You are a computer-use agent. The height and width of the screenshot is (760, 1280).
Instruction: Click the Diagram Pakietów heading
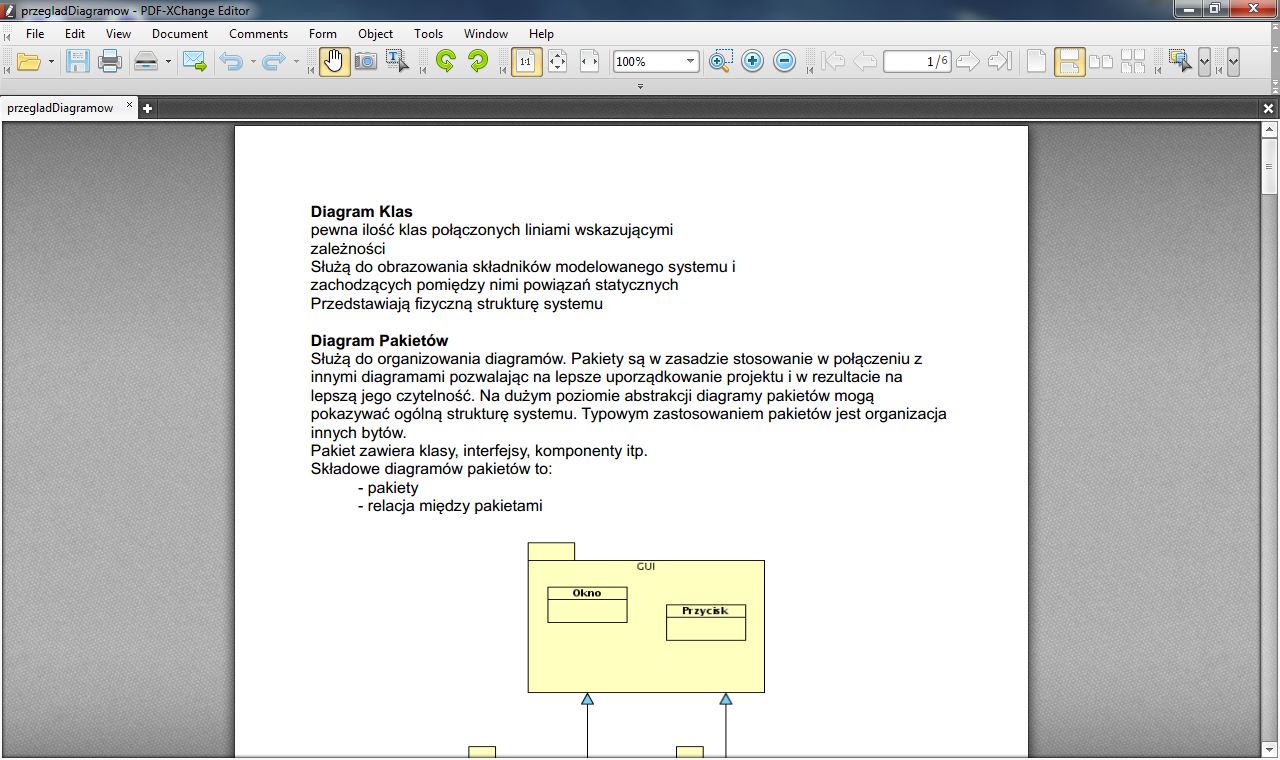coord(379,341)
